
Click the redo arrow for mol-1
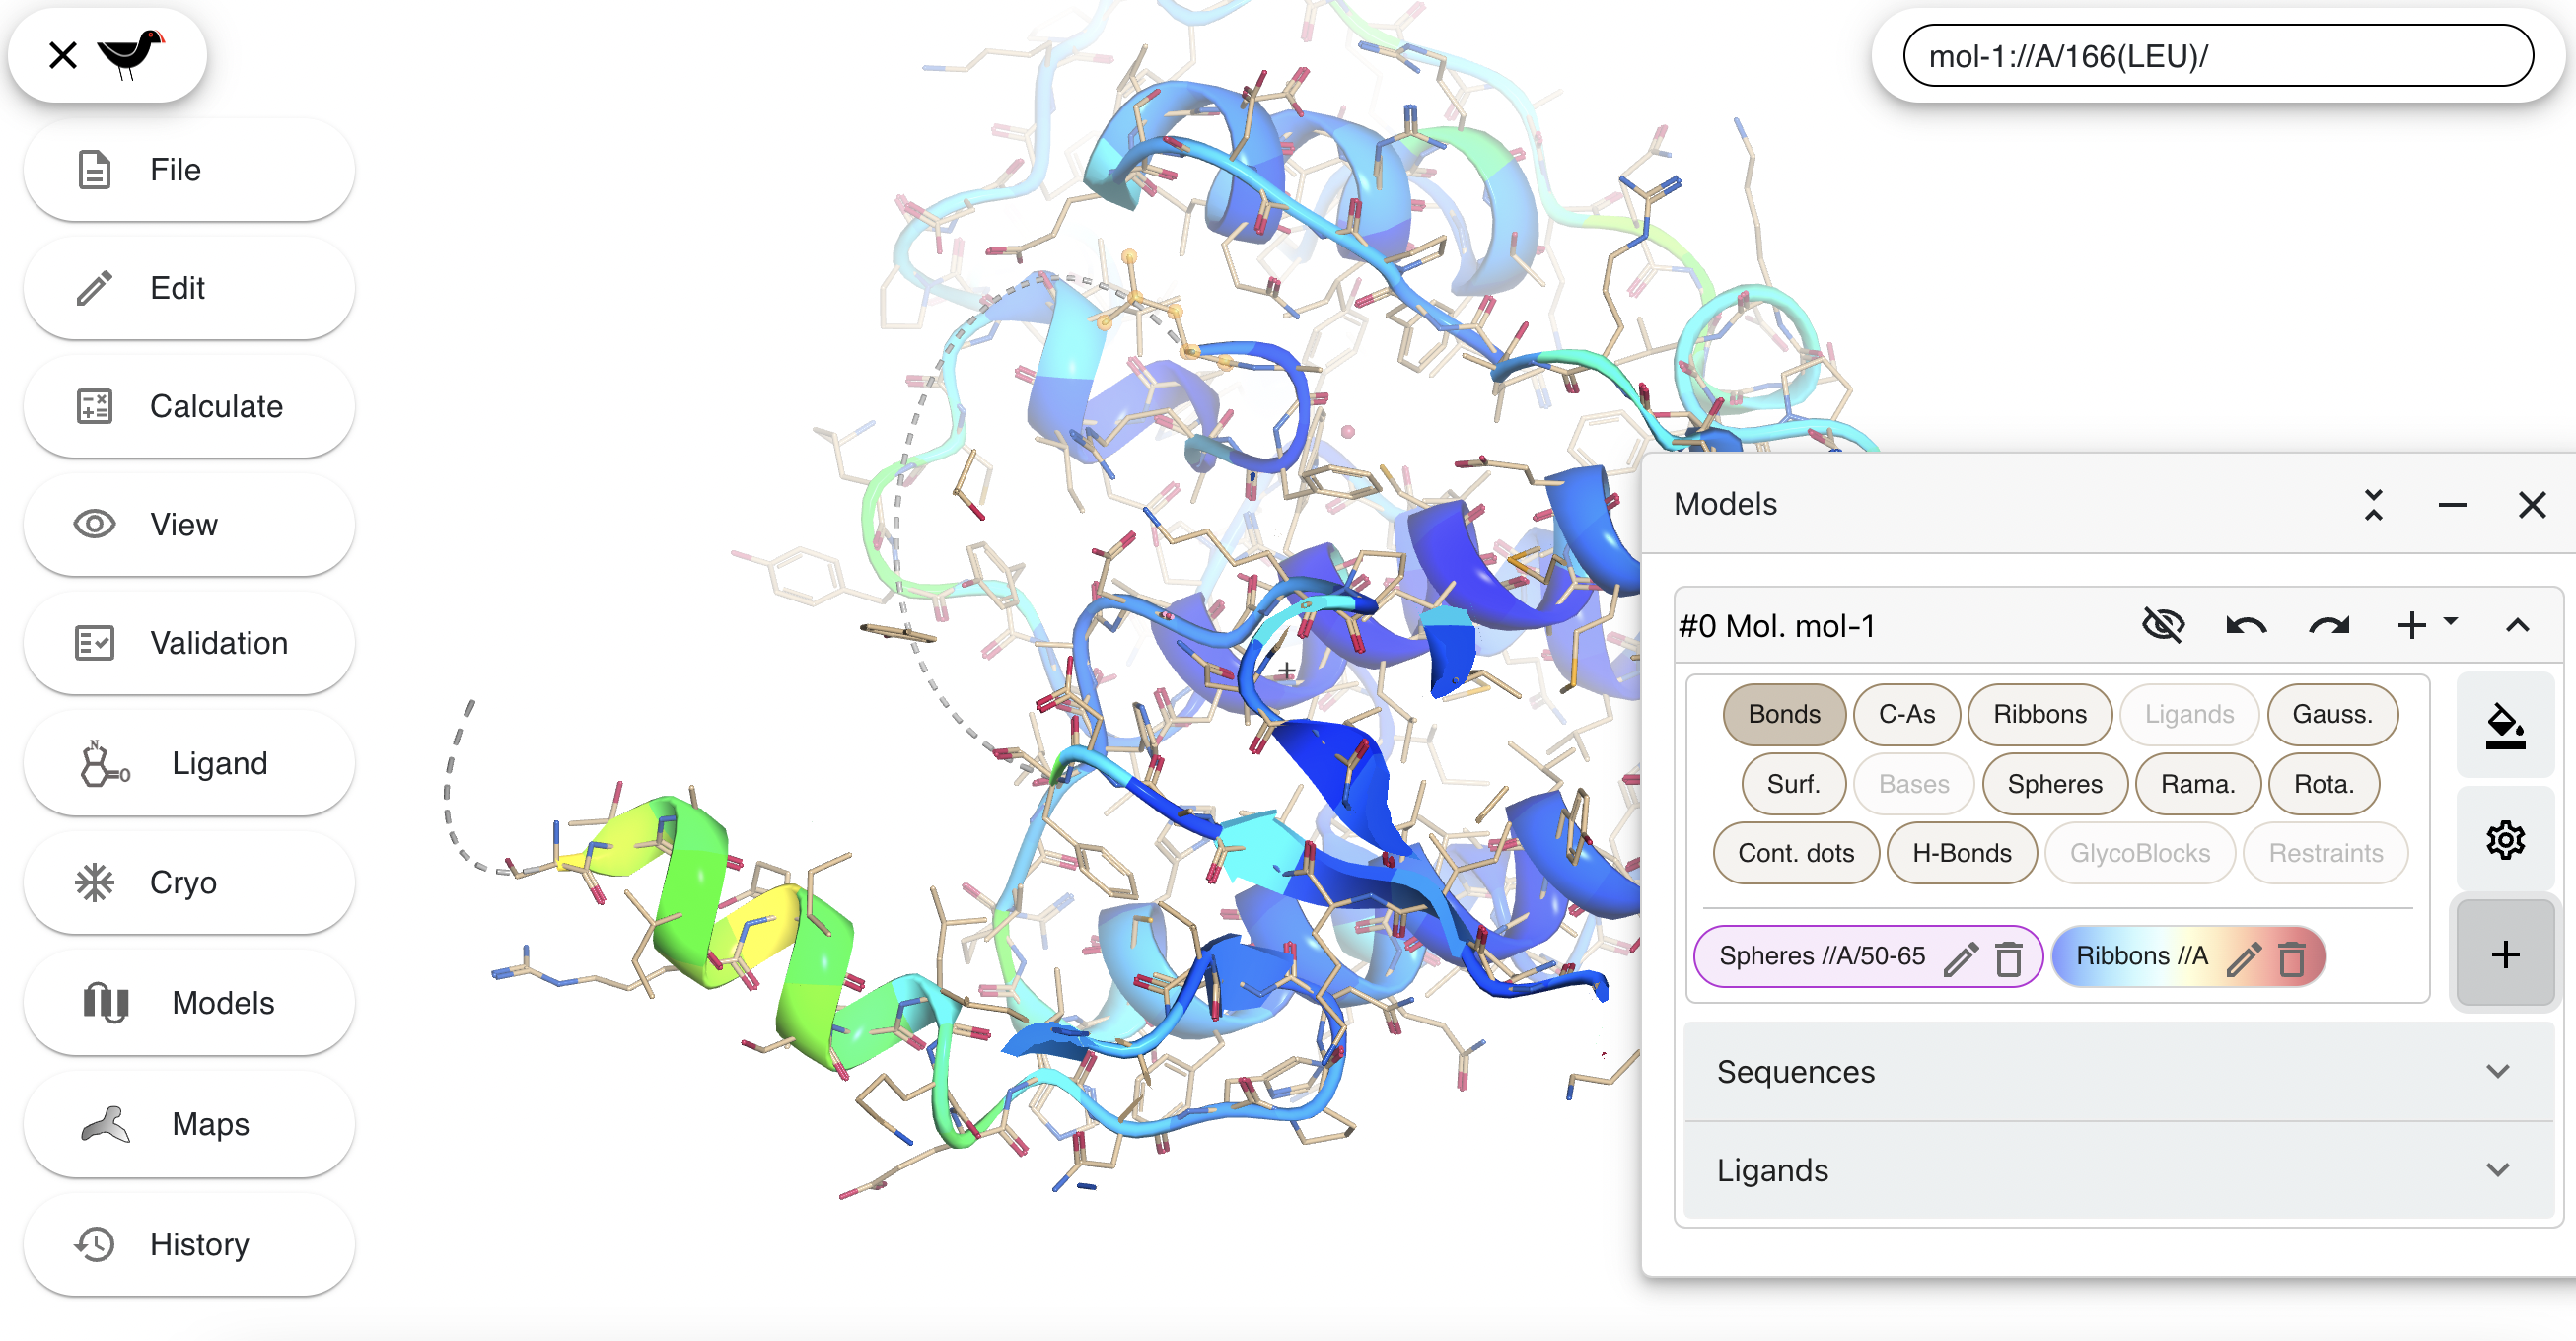pos(2328,626)
